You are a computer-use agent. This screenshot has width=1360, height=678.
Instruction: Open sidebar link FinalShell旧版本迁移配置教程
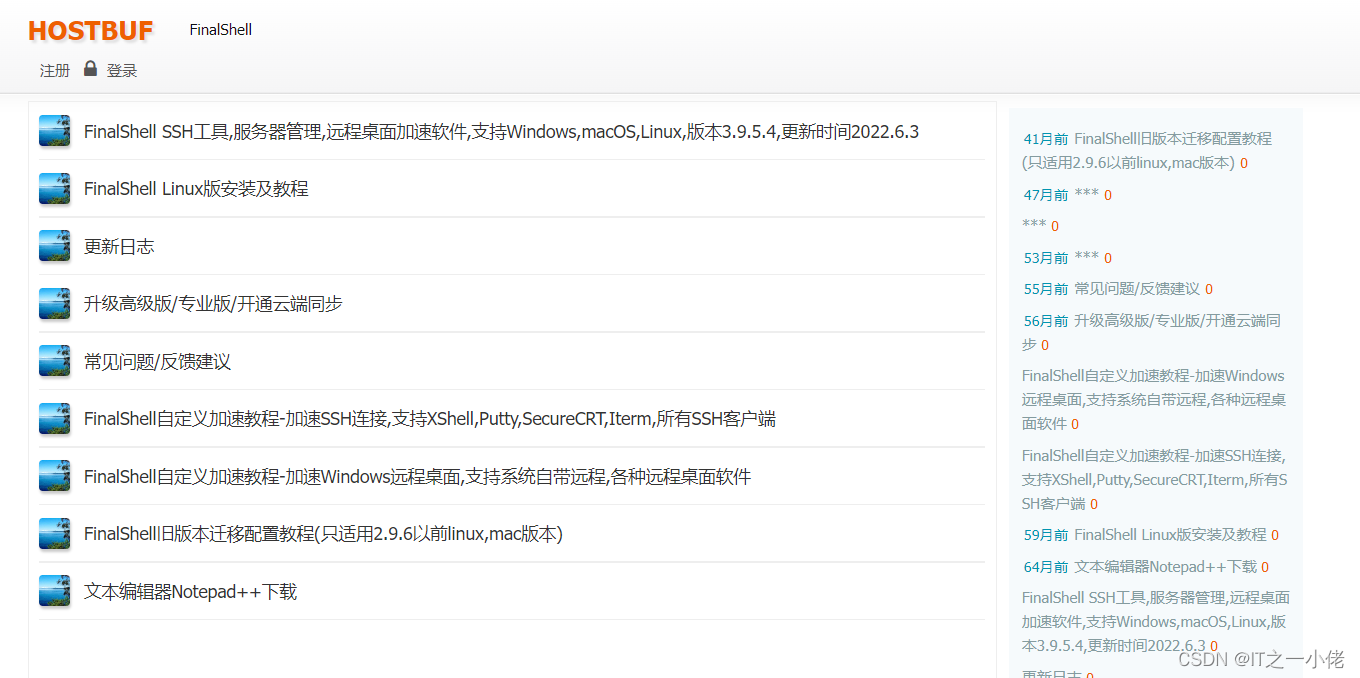pos(1148,151)
